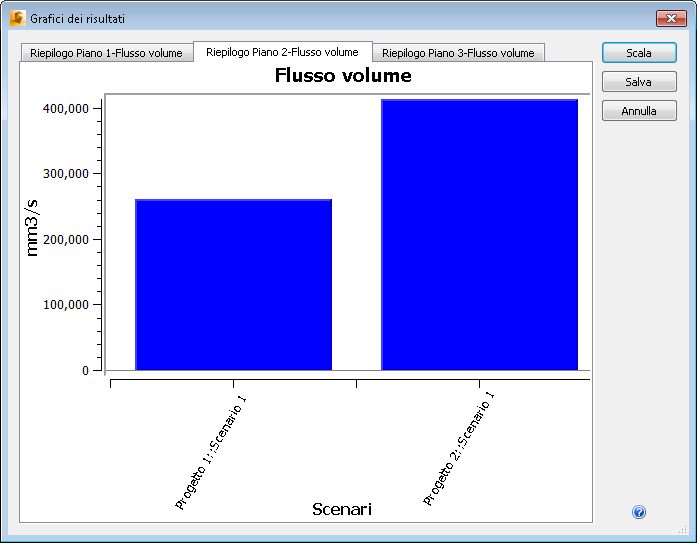Click the 200,000 axis value
697x543 pixels.
point(66,240)
